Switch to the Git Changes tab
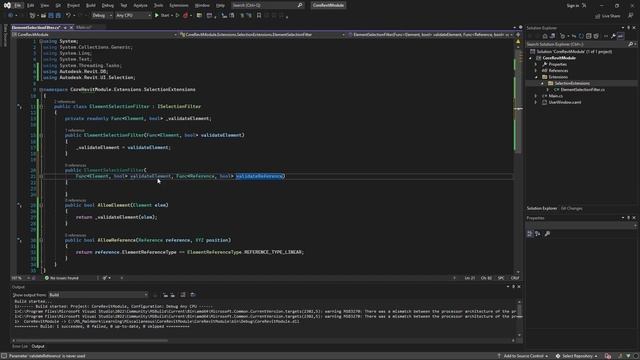 tap(571, 208)
